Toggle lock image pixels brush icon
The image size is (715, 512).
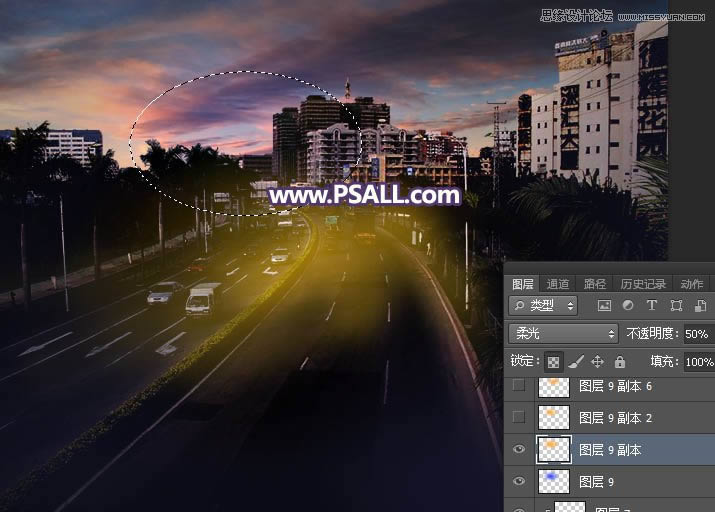576,362
